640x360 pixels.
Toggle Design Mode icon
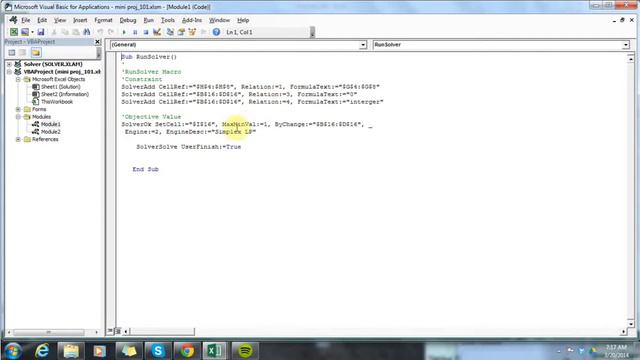point(157,32)
